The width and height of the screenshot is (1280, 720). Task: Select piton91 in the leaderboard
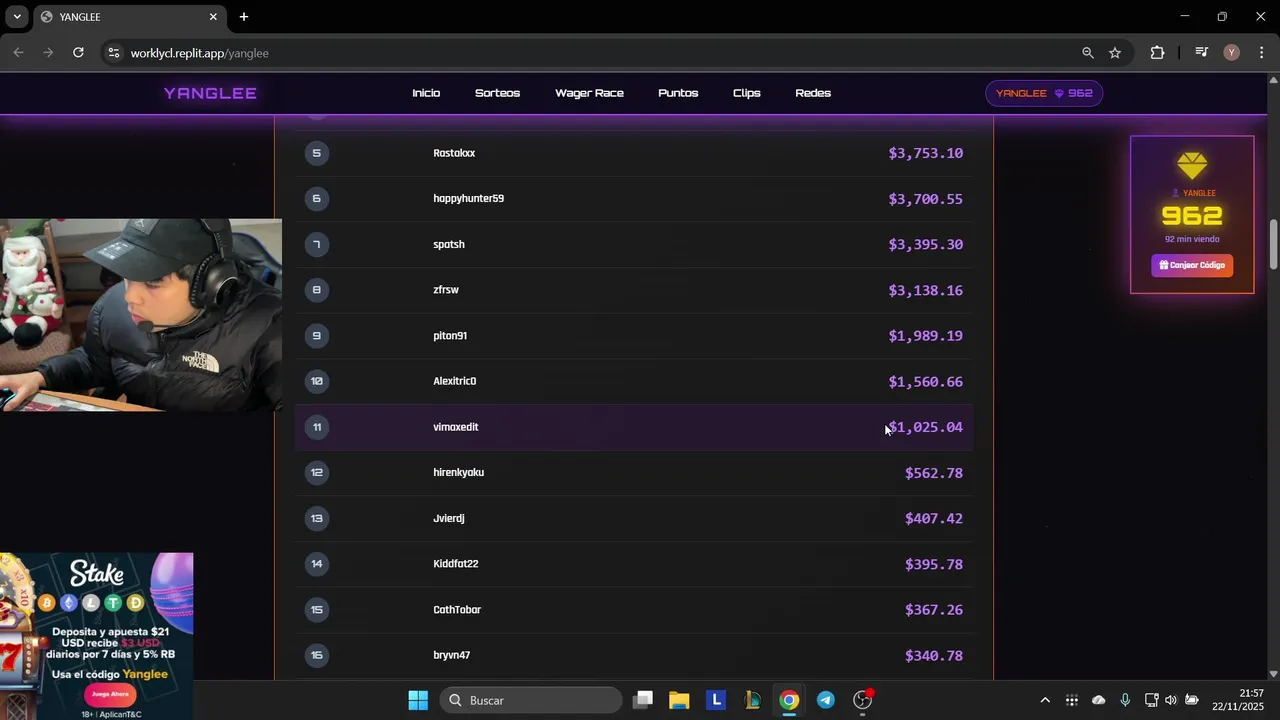pyautogui.click(x=450, y=336)
